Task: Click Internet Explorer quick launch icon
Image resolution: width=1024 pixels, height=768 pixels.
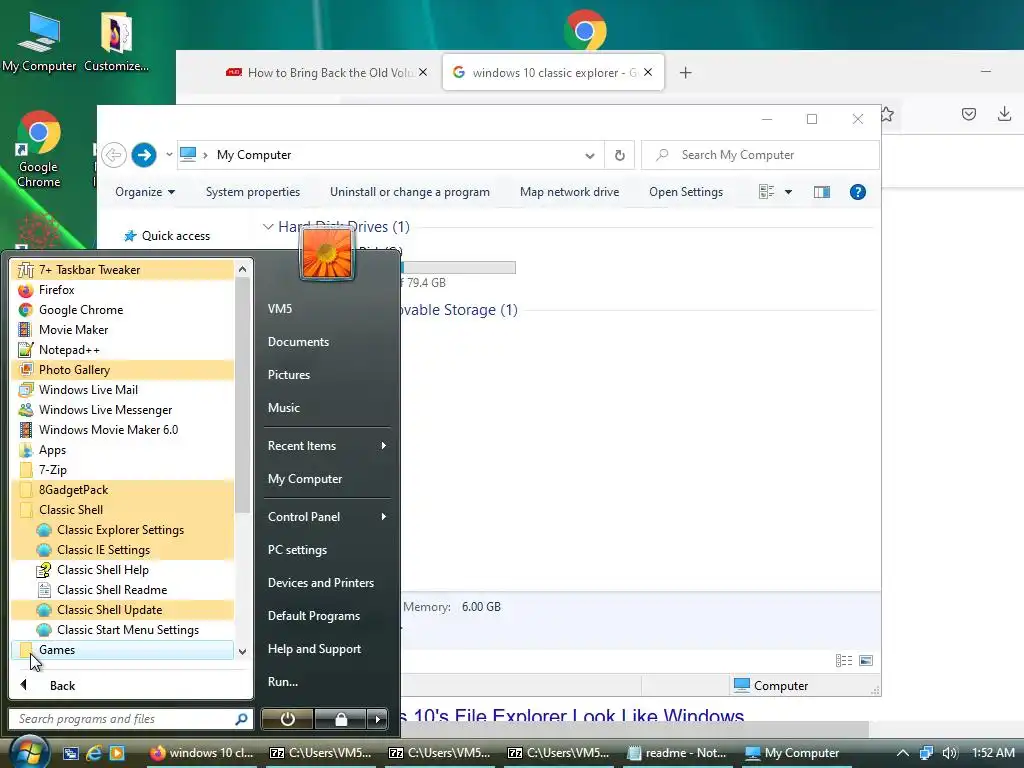Action: tap(94, 753)
